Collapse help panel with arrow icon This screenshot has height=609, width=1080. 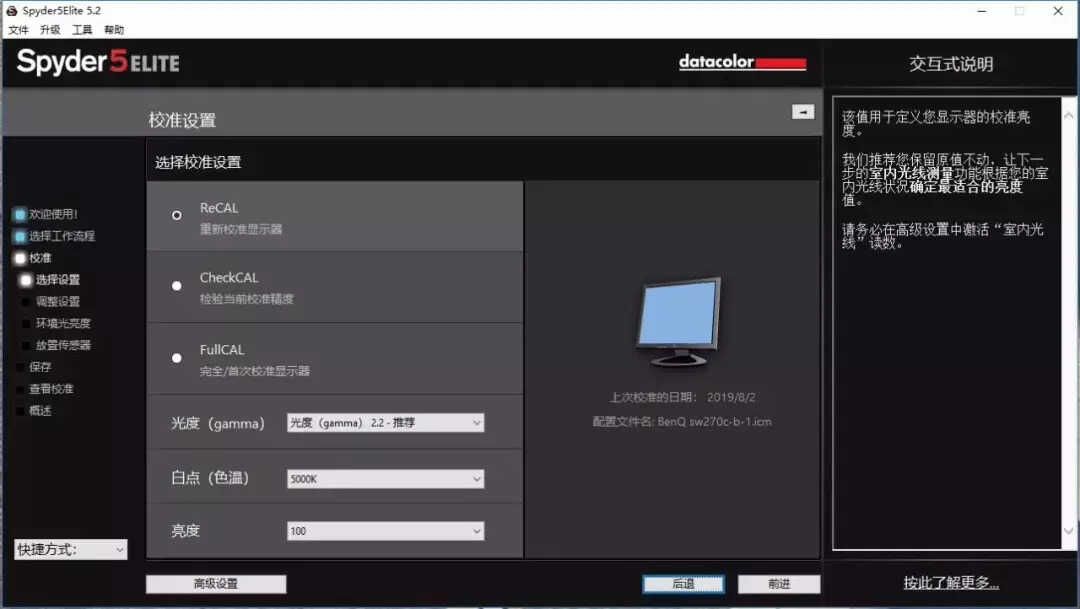pos(803,112)
